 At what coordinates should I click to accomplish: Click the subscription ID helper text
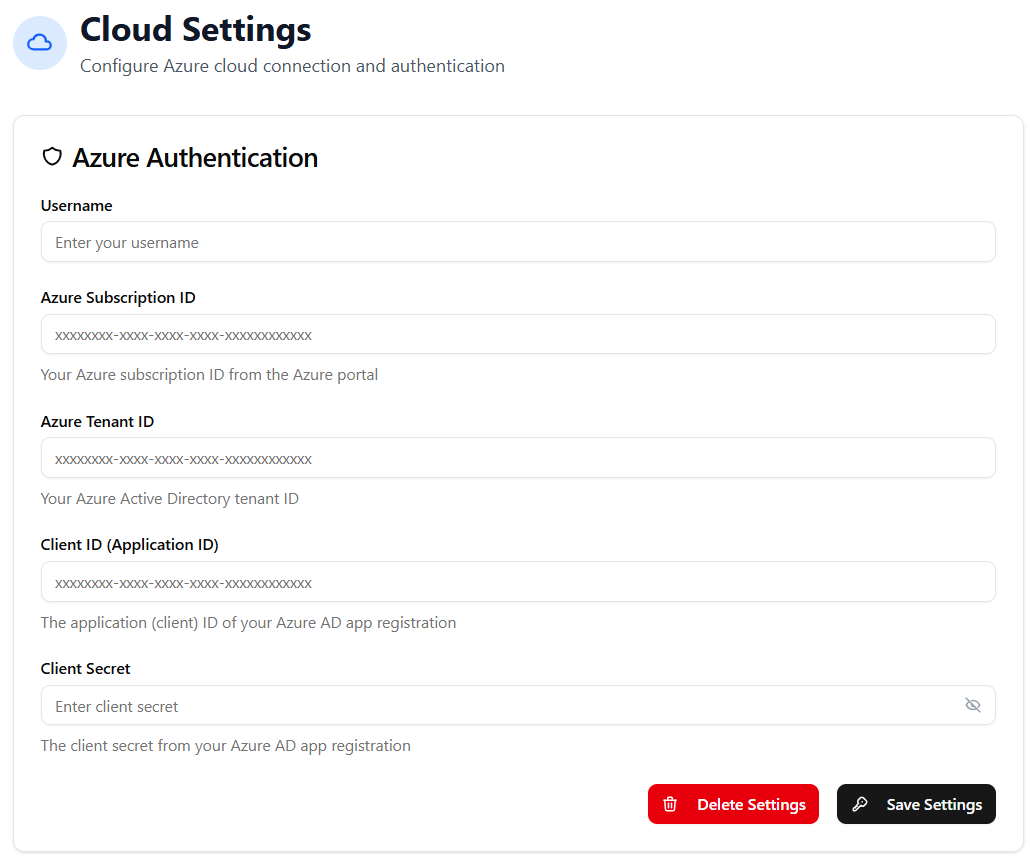209,374
